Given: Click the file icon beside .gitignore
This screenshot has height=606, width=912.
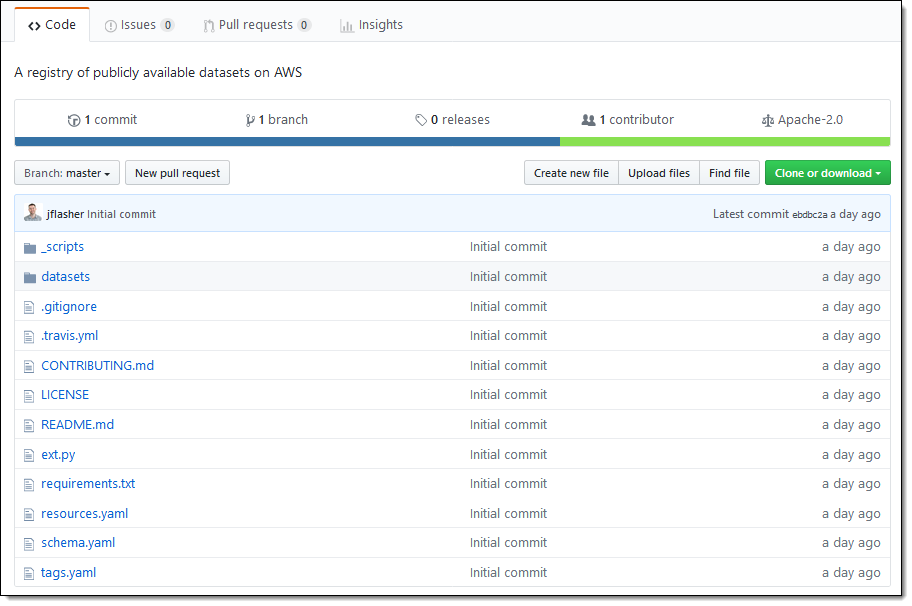Looking at the screenshot, I should pyautogui.click(x=30, y=307).
